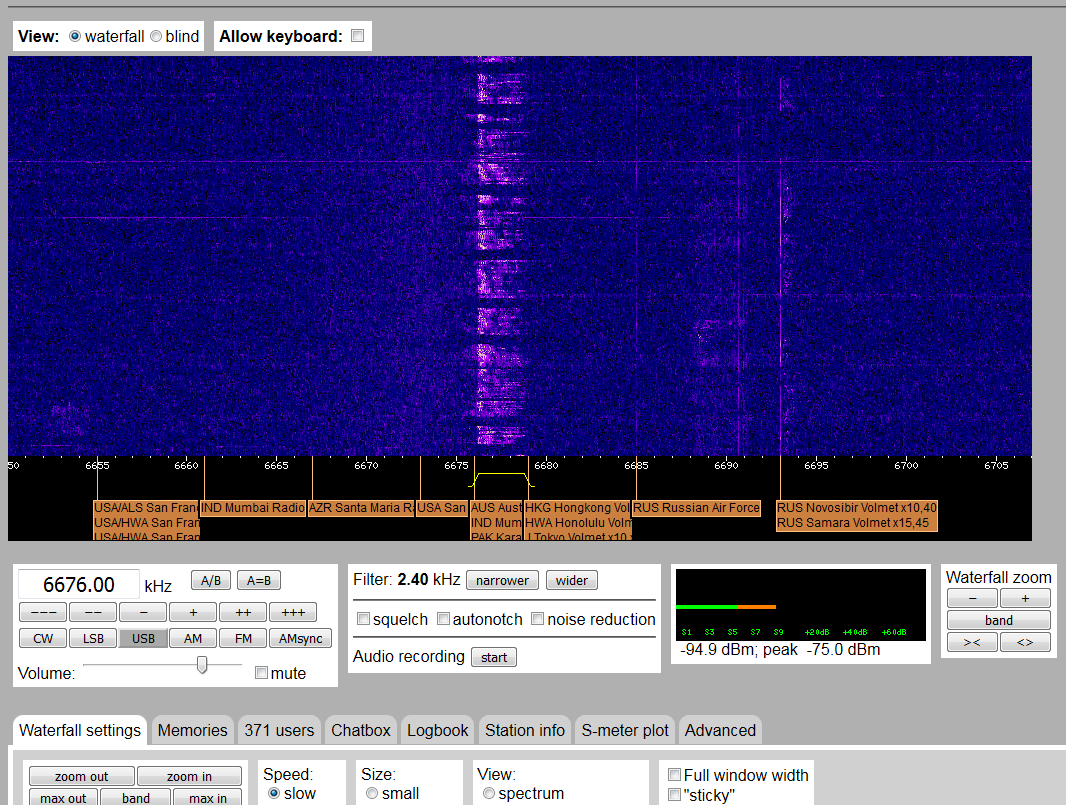
Task: Switch demodulation mode to CW
Action: pyautogui.click(x=43, y=638)
